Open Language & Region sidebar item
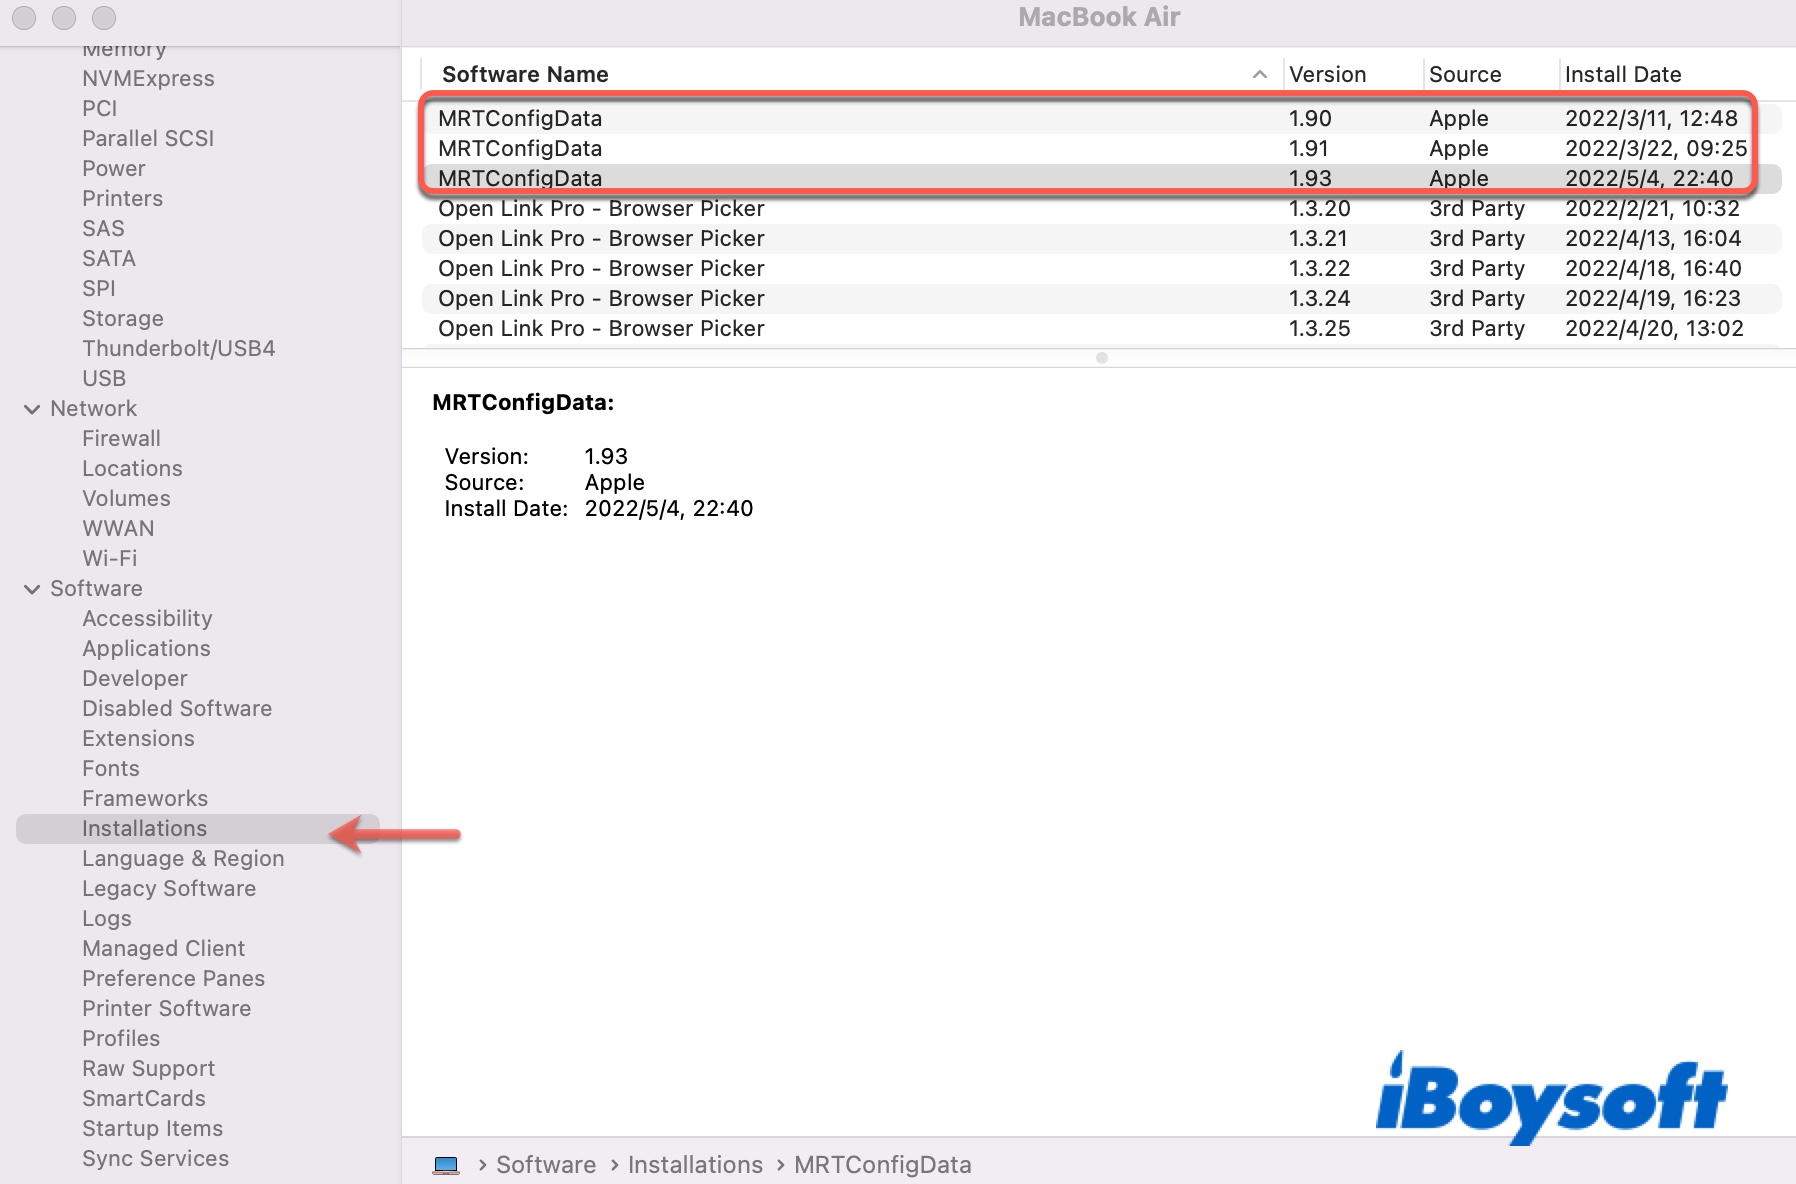The height and width of the screenshot is (1184, 1796). (x=183, y=859)
